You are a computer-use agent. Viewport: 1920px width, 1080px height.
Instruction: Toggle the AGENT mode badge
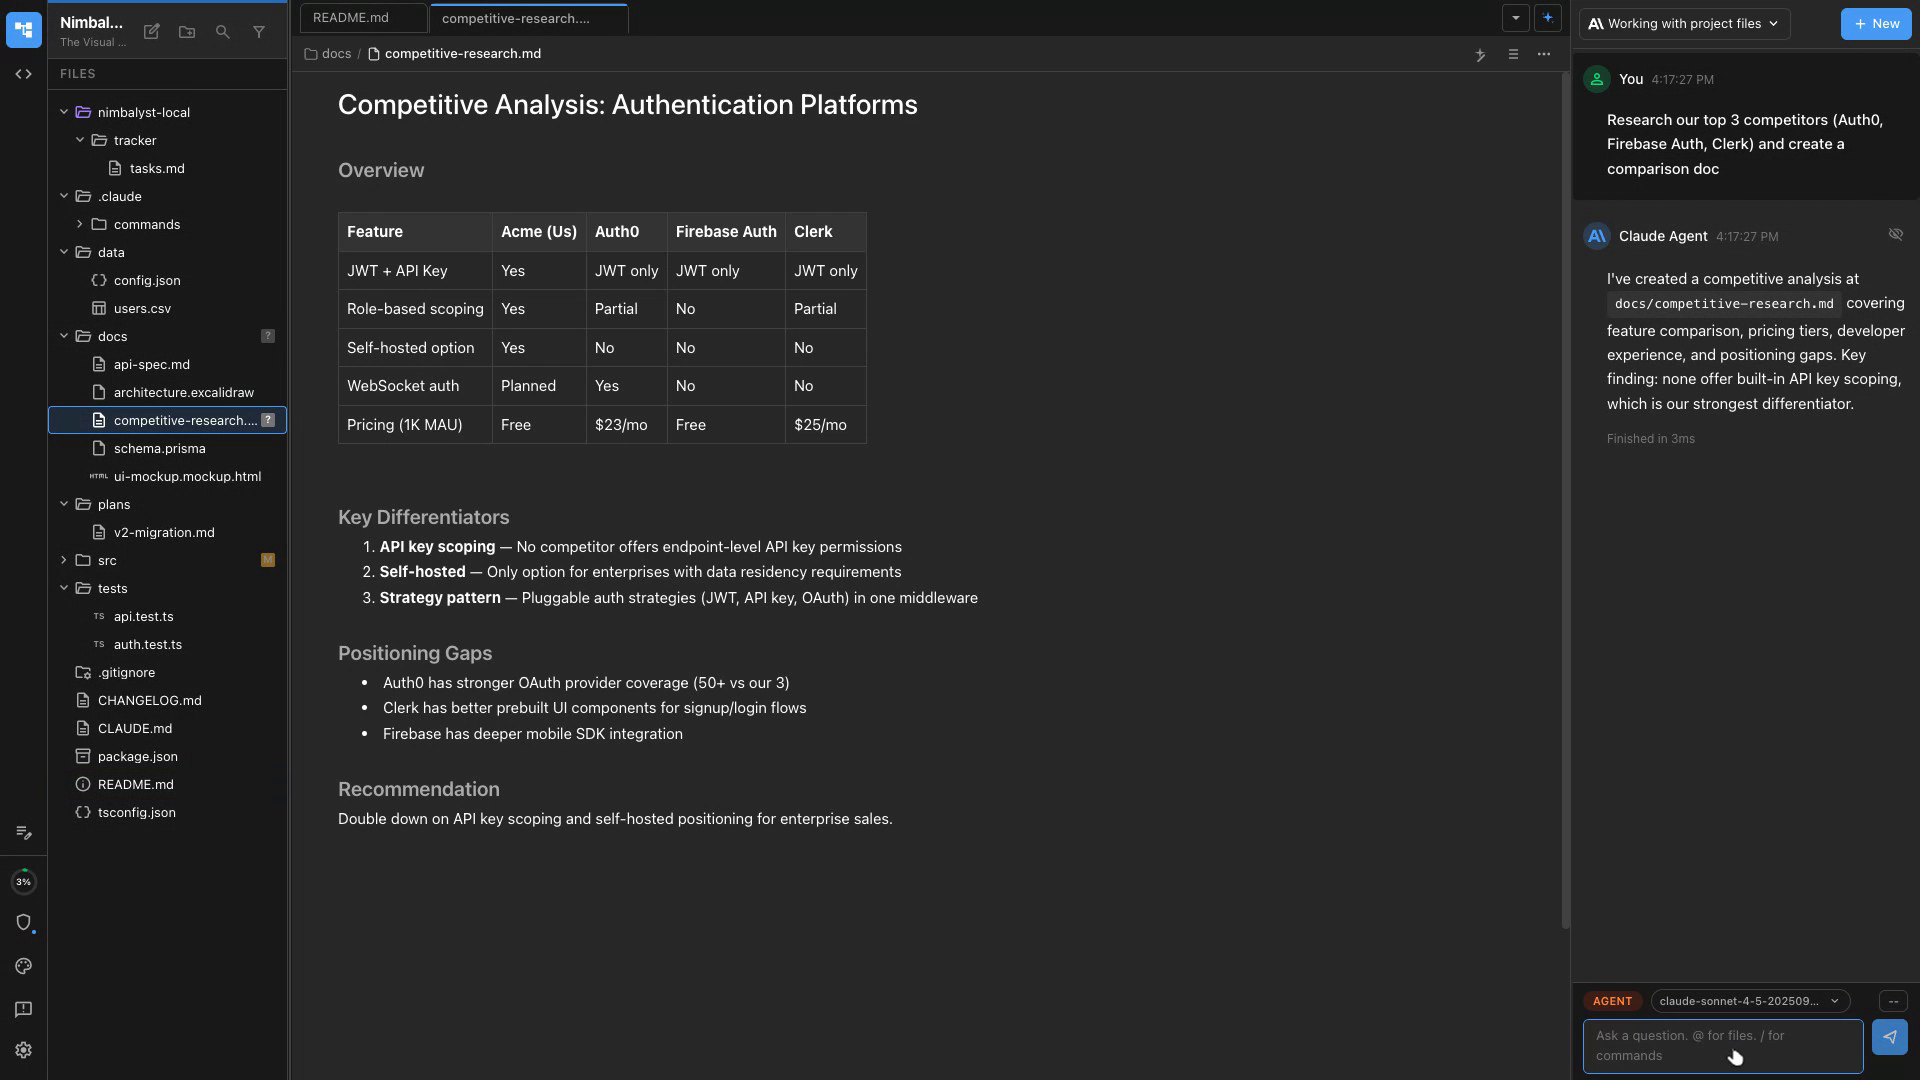pyautogui.click(x=1612, y=1001)
